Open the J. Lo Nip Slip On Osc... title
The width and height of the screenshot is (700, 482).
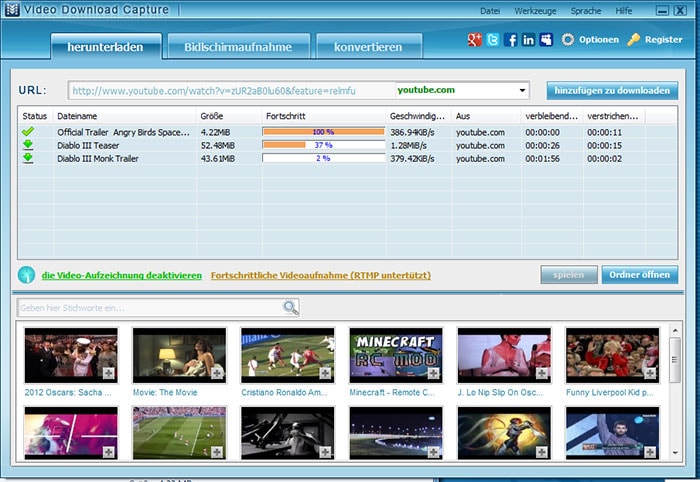[500, 392]
